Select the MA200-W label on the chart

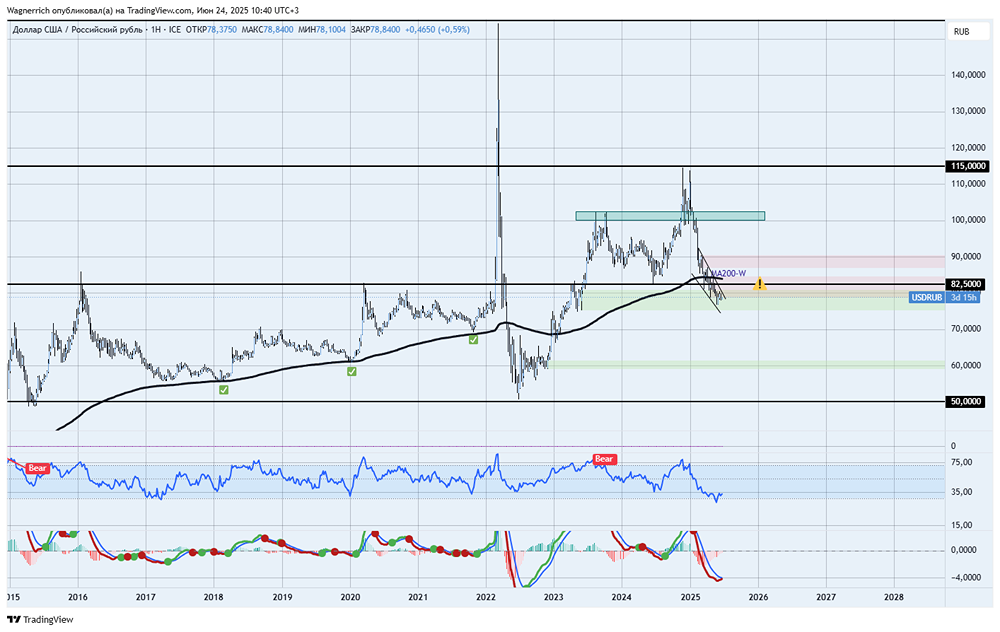click(728, 273)
